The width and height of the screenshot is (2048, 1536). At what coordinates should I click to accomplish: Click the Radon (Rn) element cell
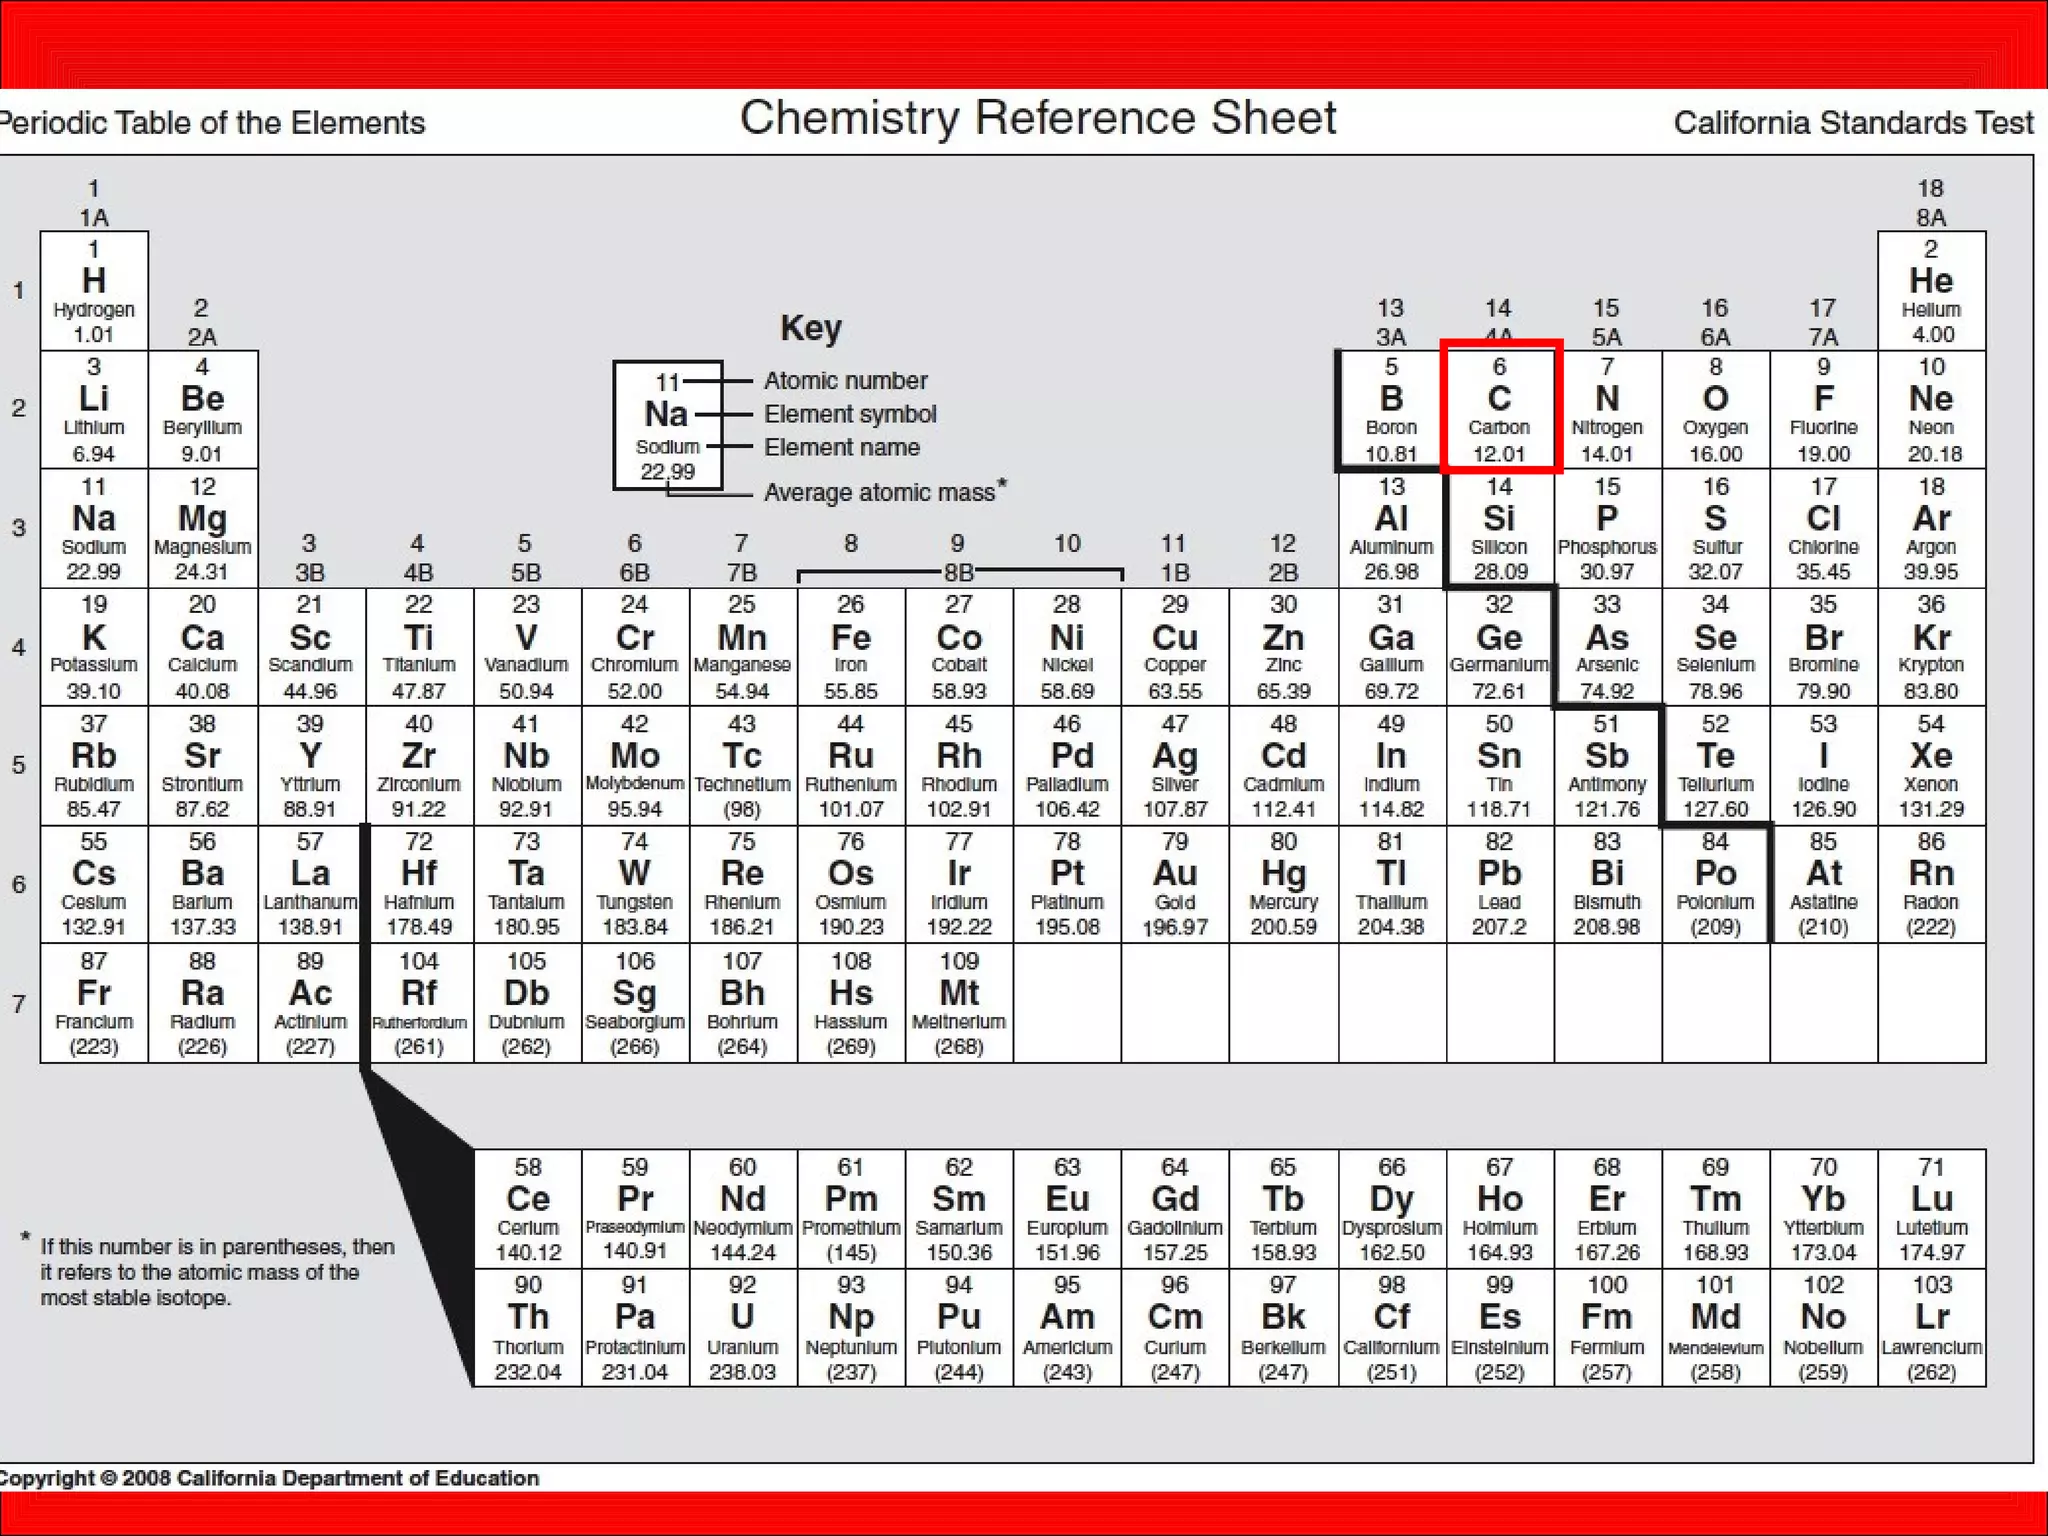pos(1931,884)
